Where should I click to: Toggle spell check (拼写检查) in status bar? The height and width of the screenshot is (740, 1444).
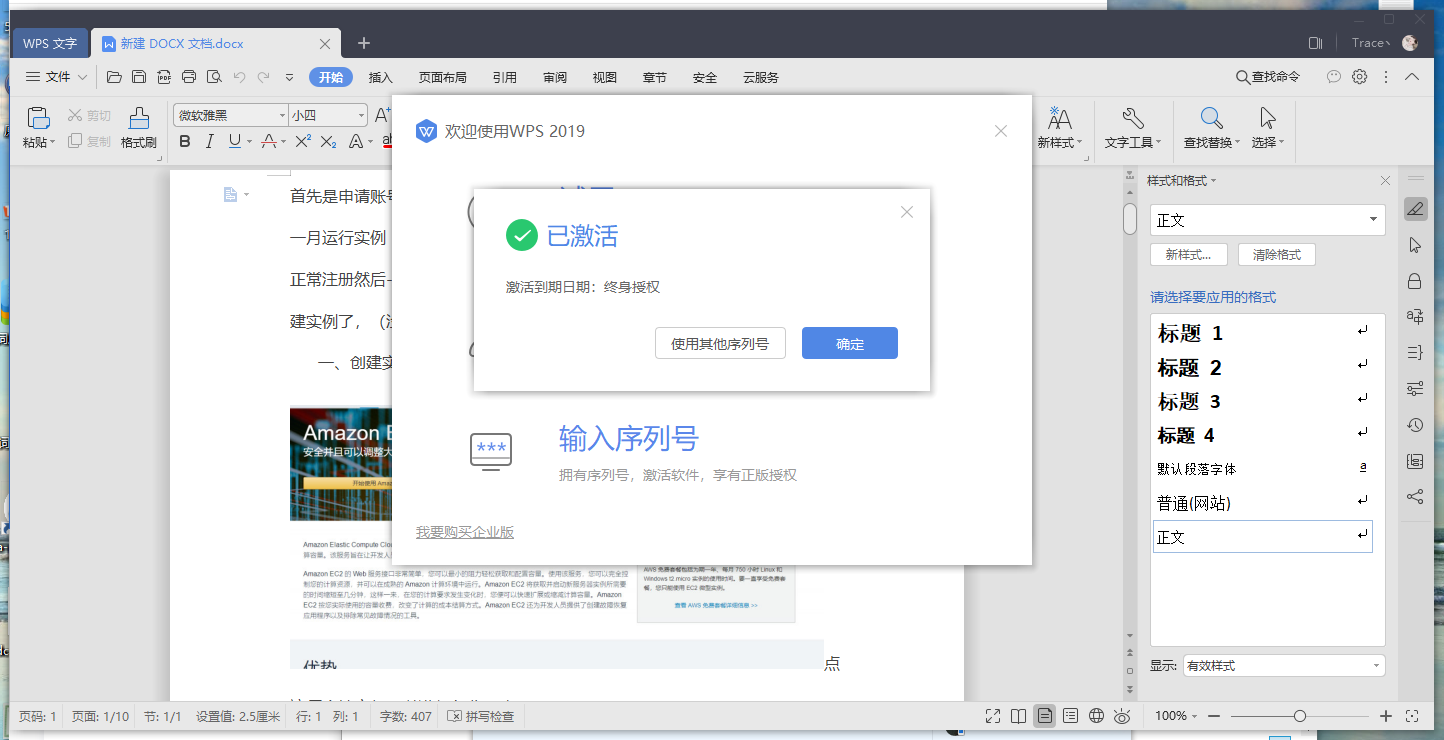click(x=481, y=716)
